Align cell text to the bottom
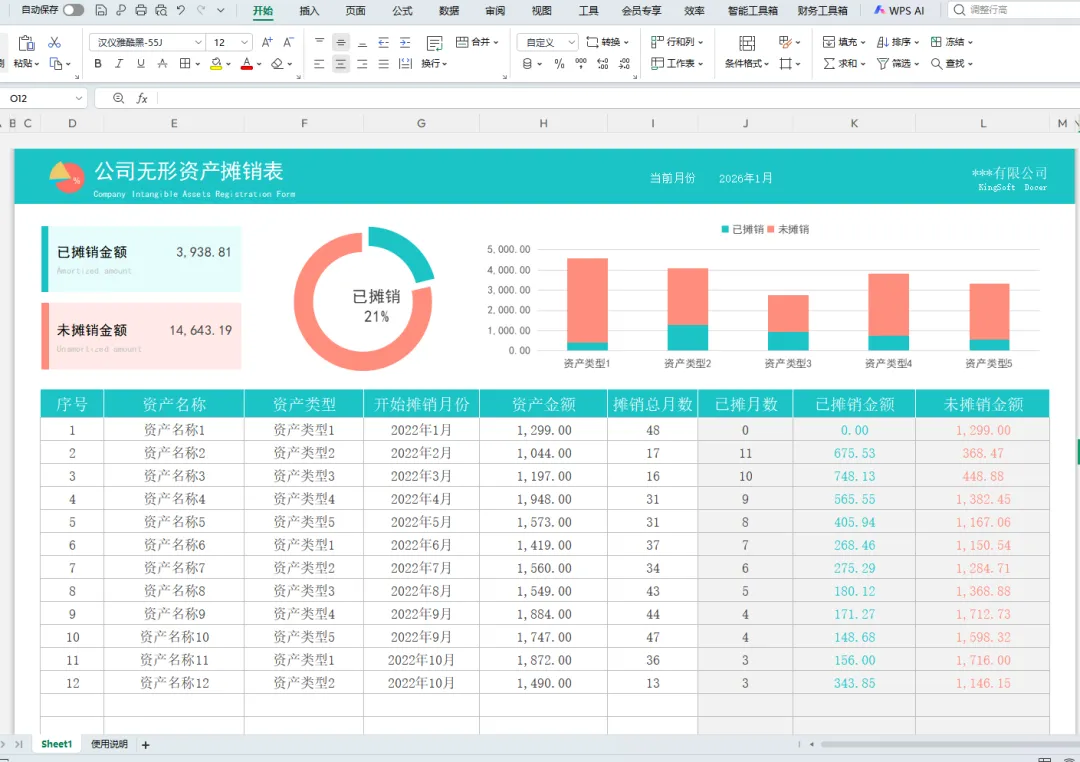The height and width of the screenshot is (762, 1080). [x=362, y=42]
